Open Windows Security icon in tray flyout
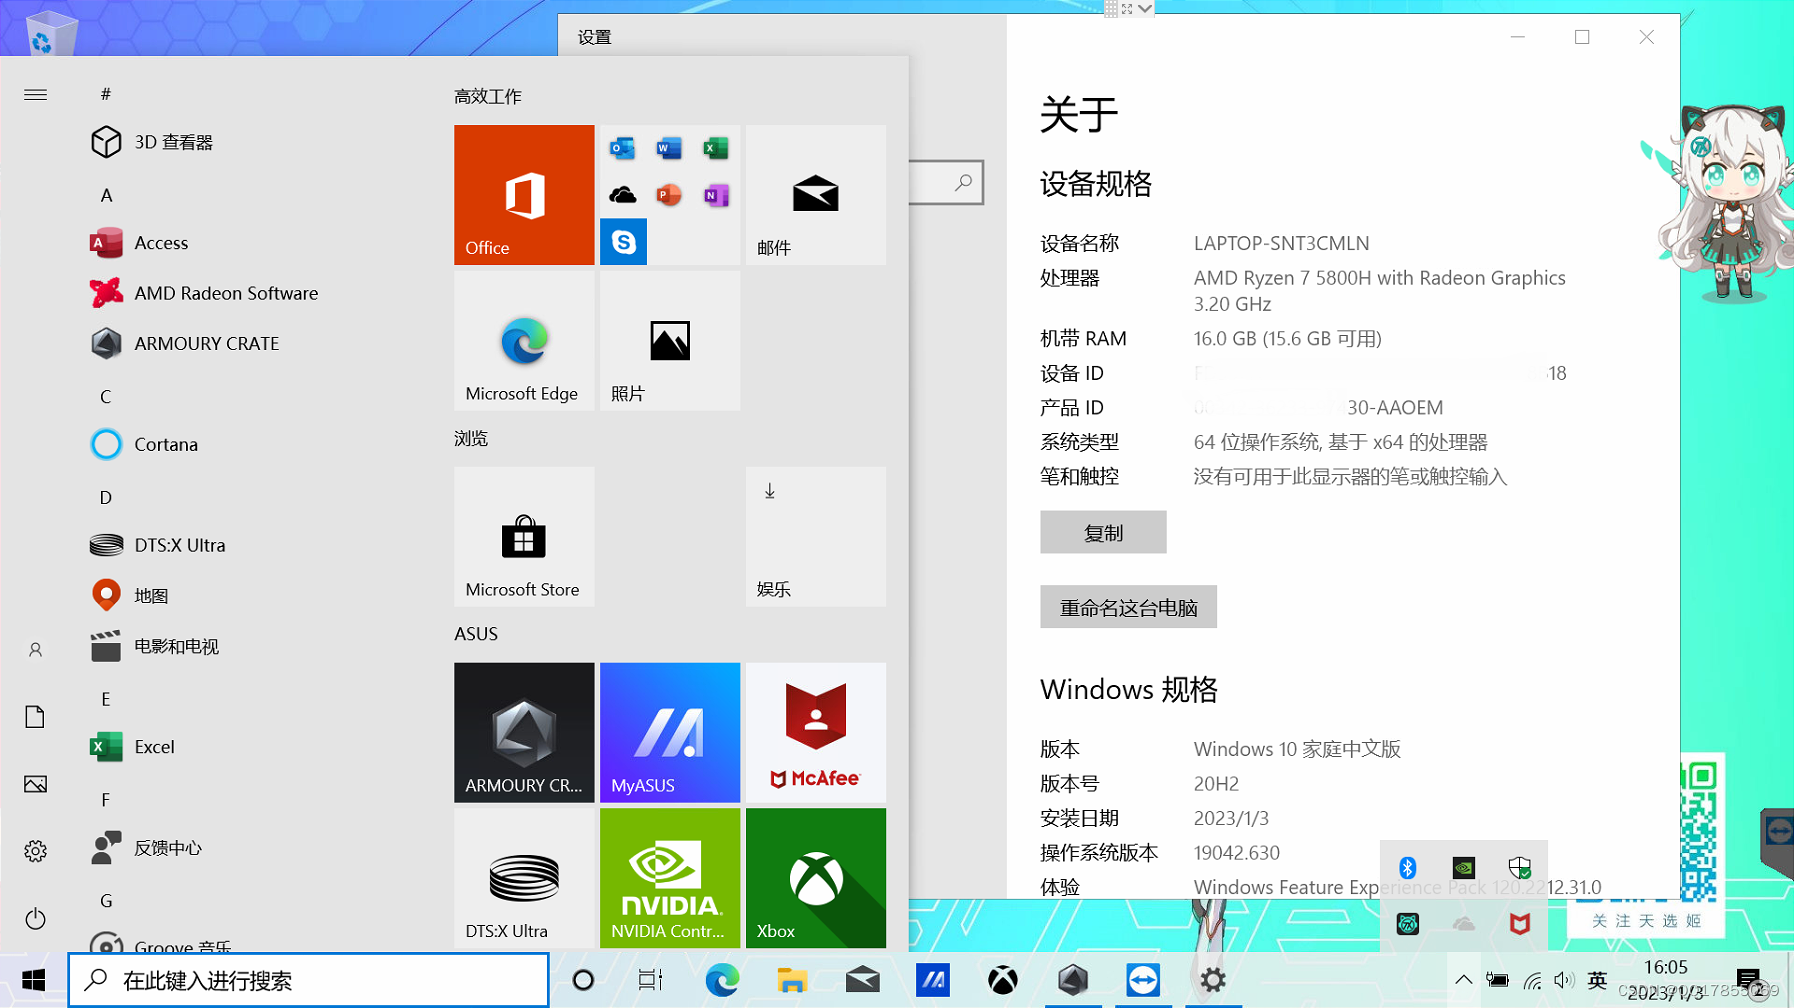This screenshot has height=1008, width=1794. (1520, 868)
